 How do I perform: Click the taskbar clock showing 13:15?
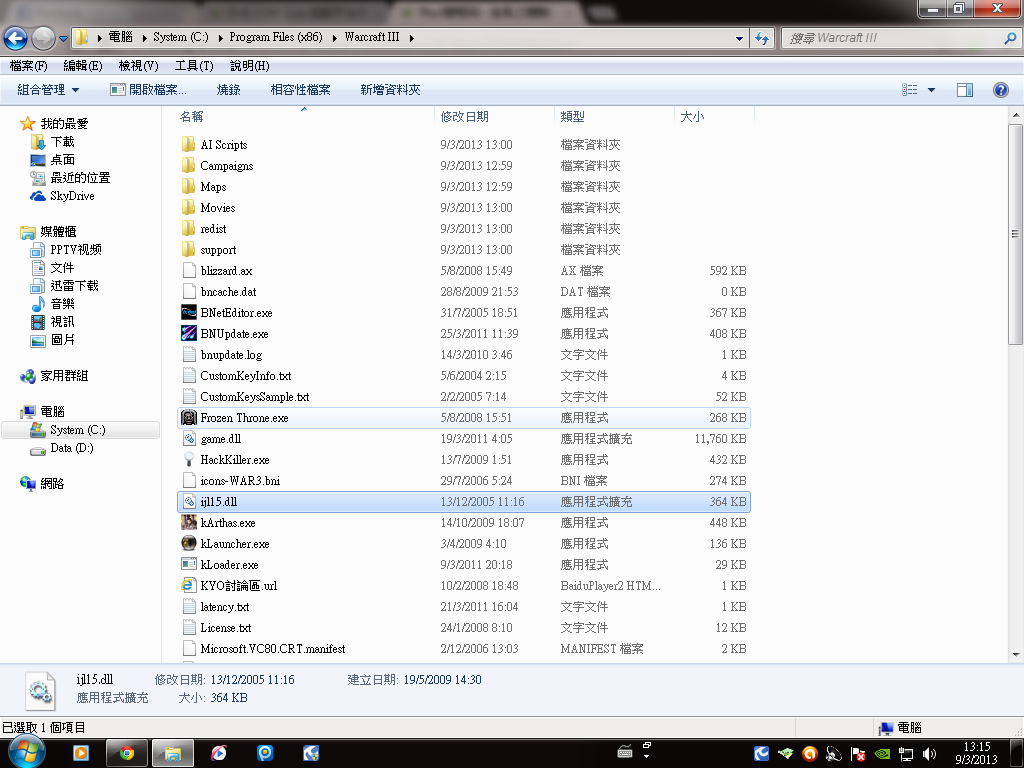tap(976, 753)
